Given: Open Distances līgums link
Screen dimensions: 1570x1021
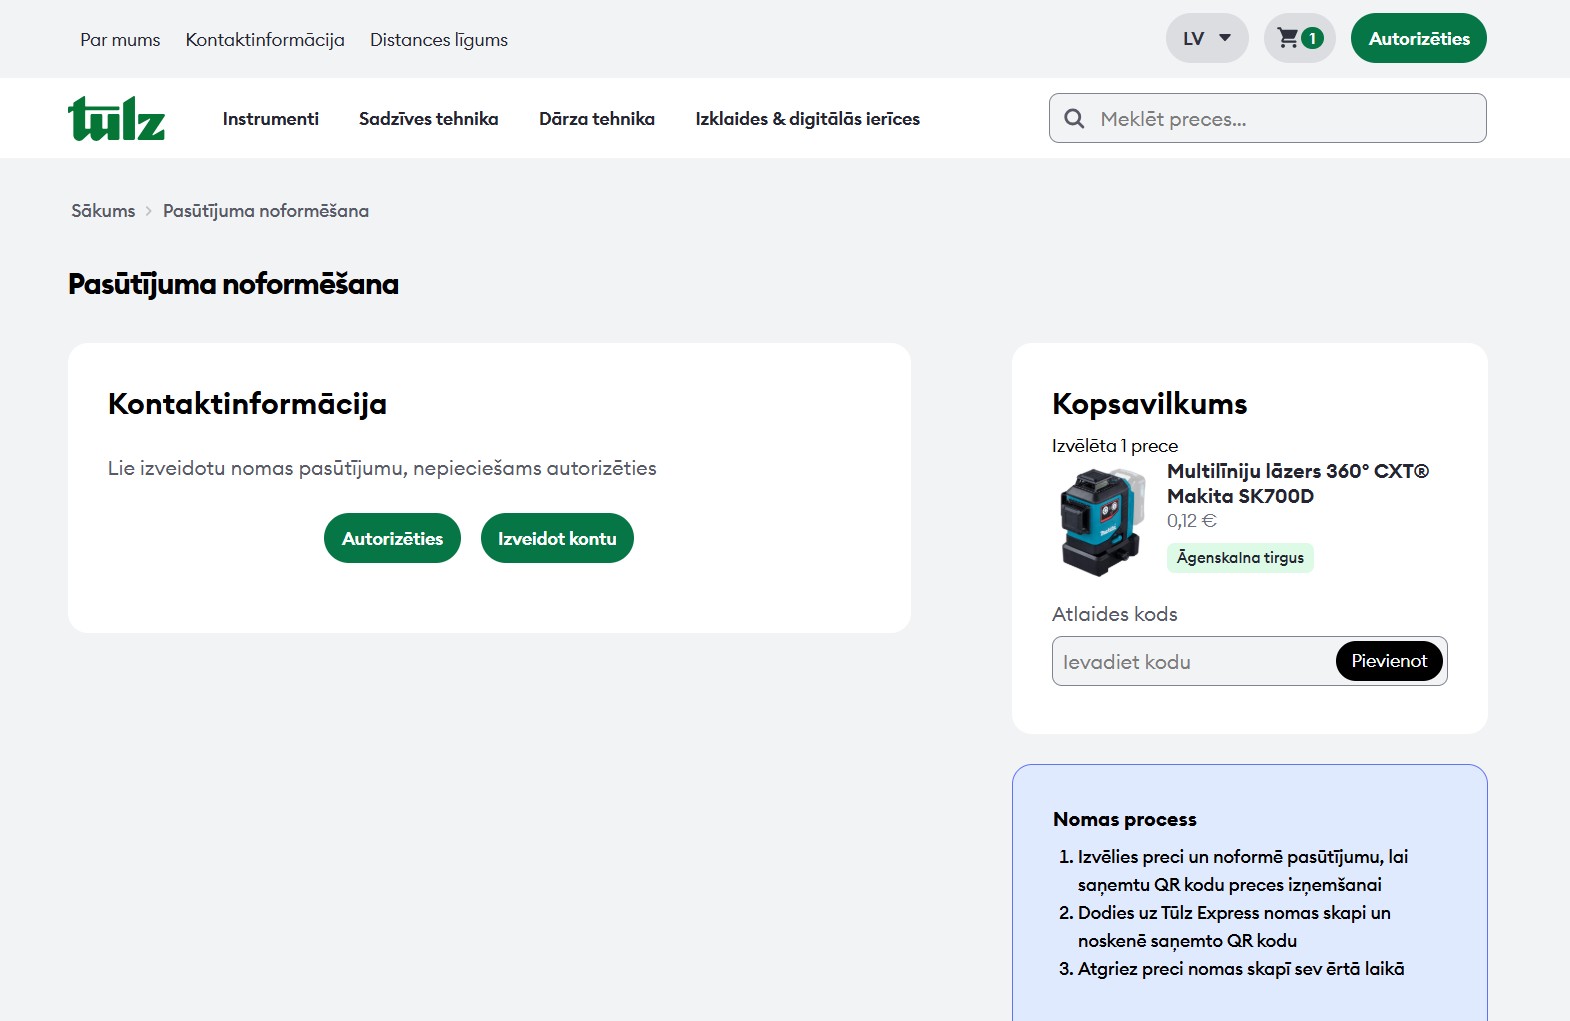Looking at the screenshot, I should [x=438, y=40].
